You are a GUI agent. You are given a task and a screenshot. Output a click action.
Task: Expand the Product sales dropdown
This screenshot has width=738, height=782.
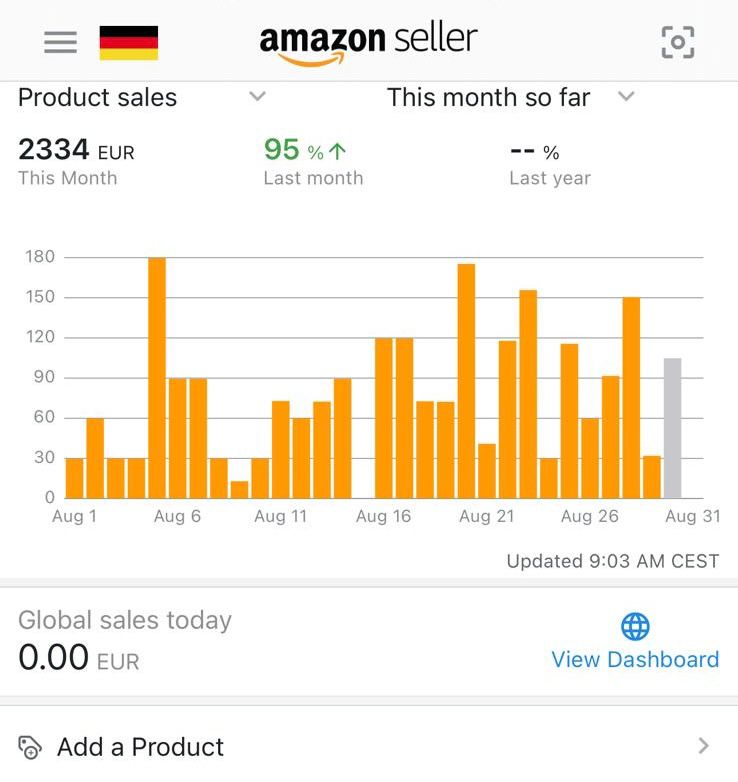[257, 97]
